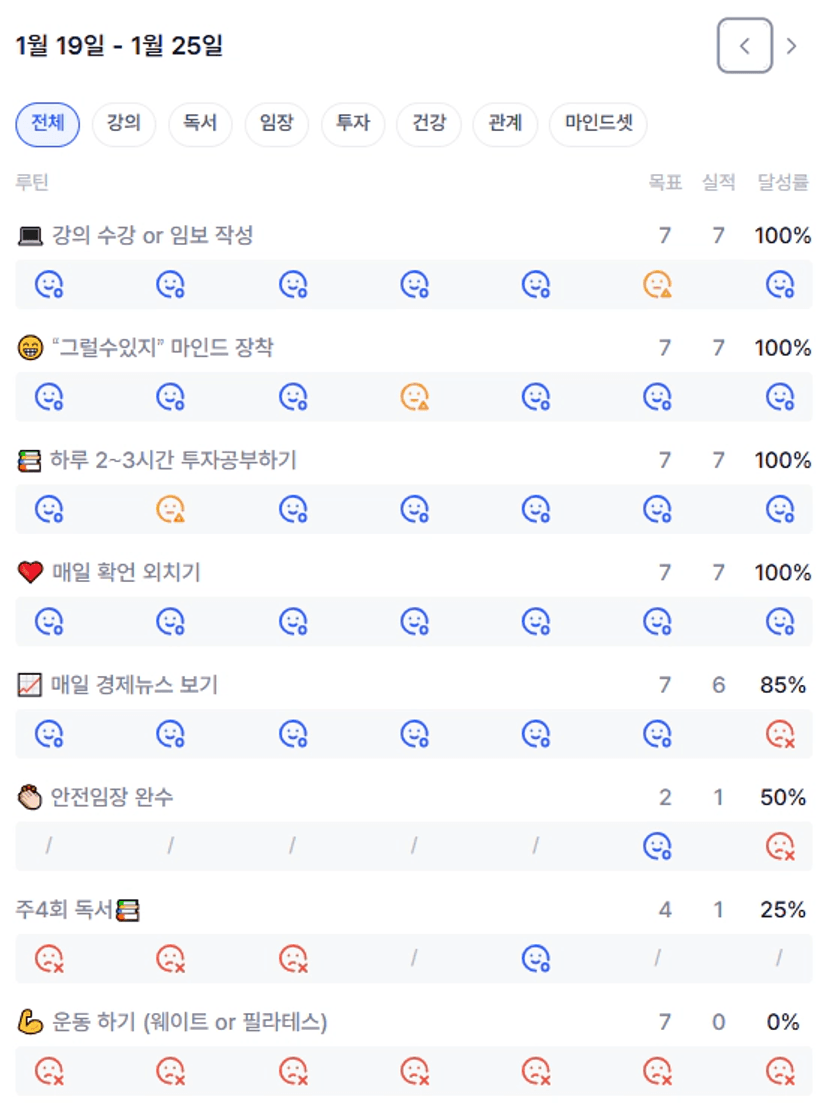The width and height of the screenshot is (827, 1115).
Task: Click the flexed arm icon beside 운동 하기
Action: [30, 1022]
